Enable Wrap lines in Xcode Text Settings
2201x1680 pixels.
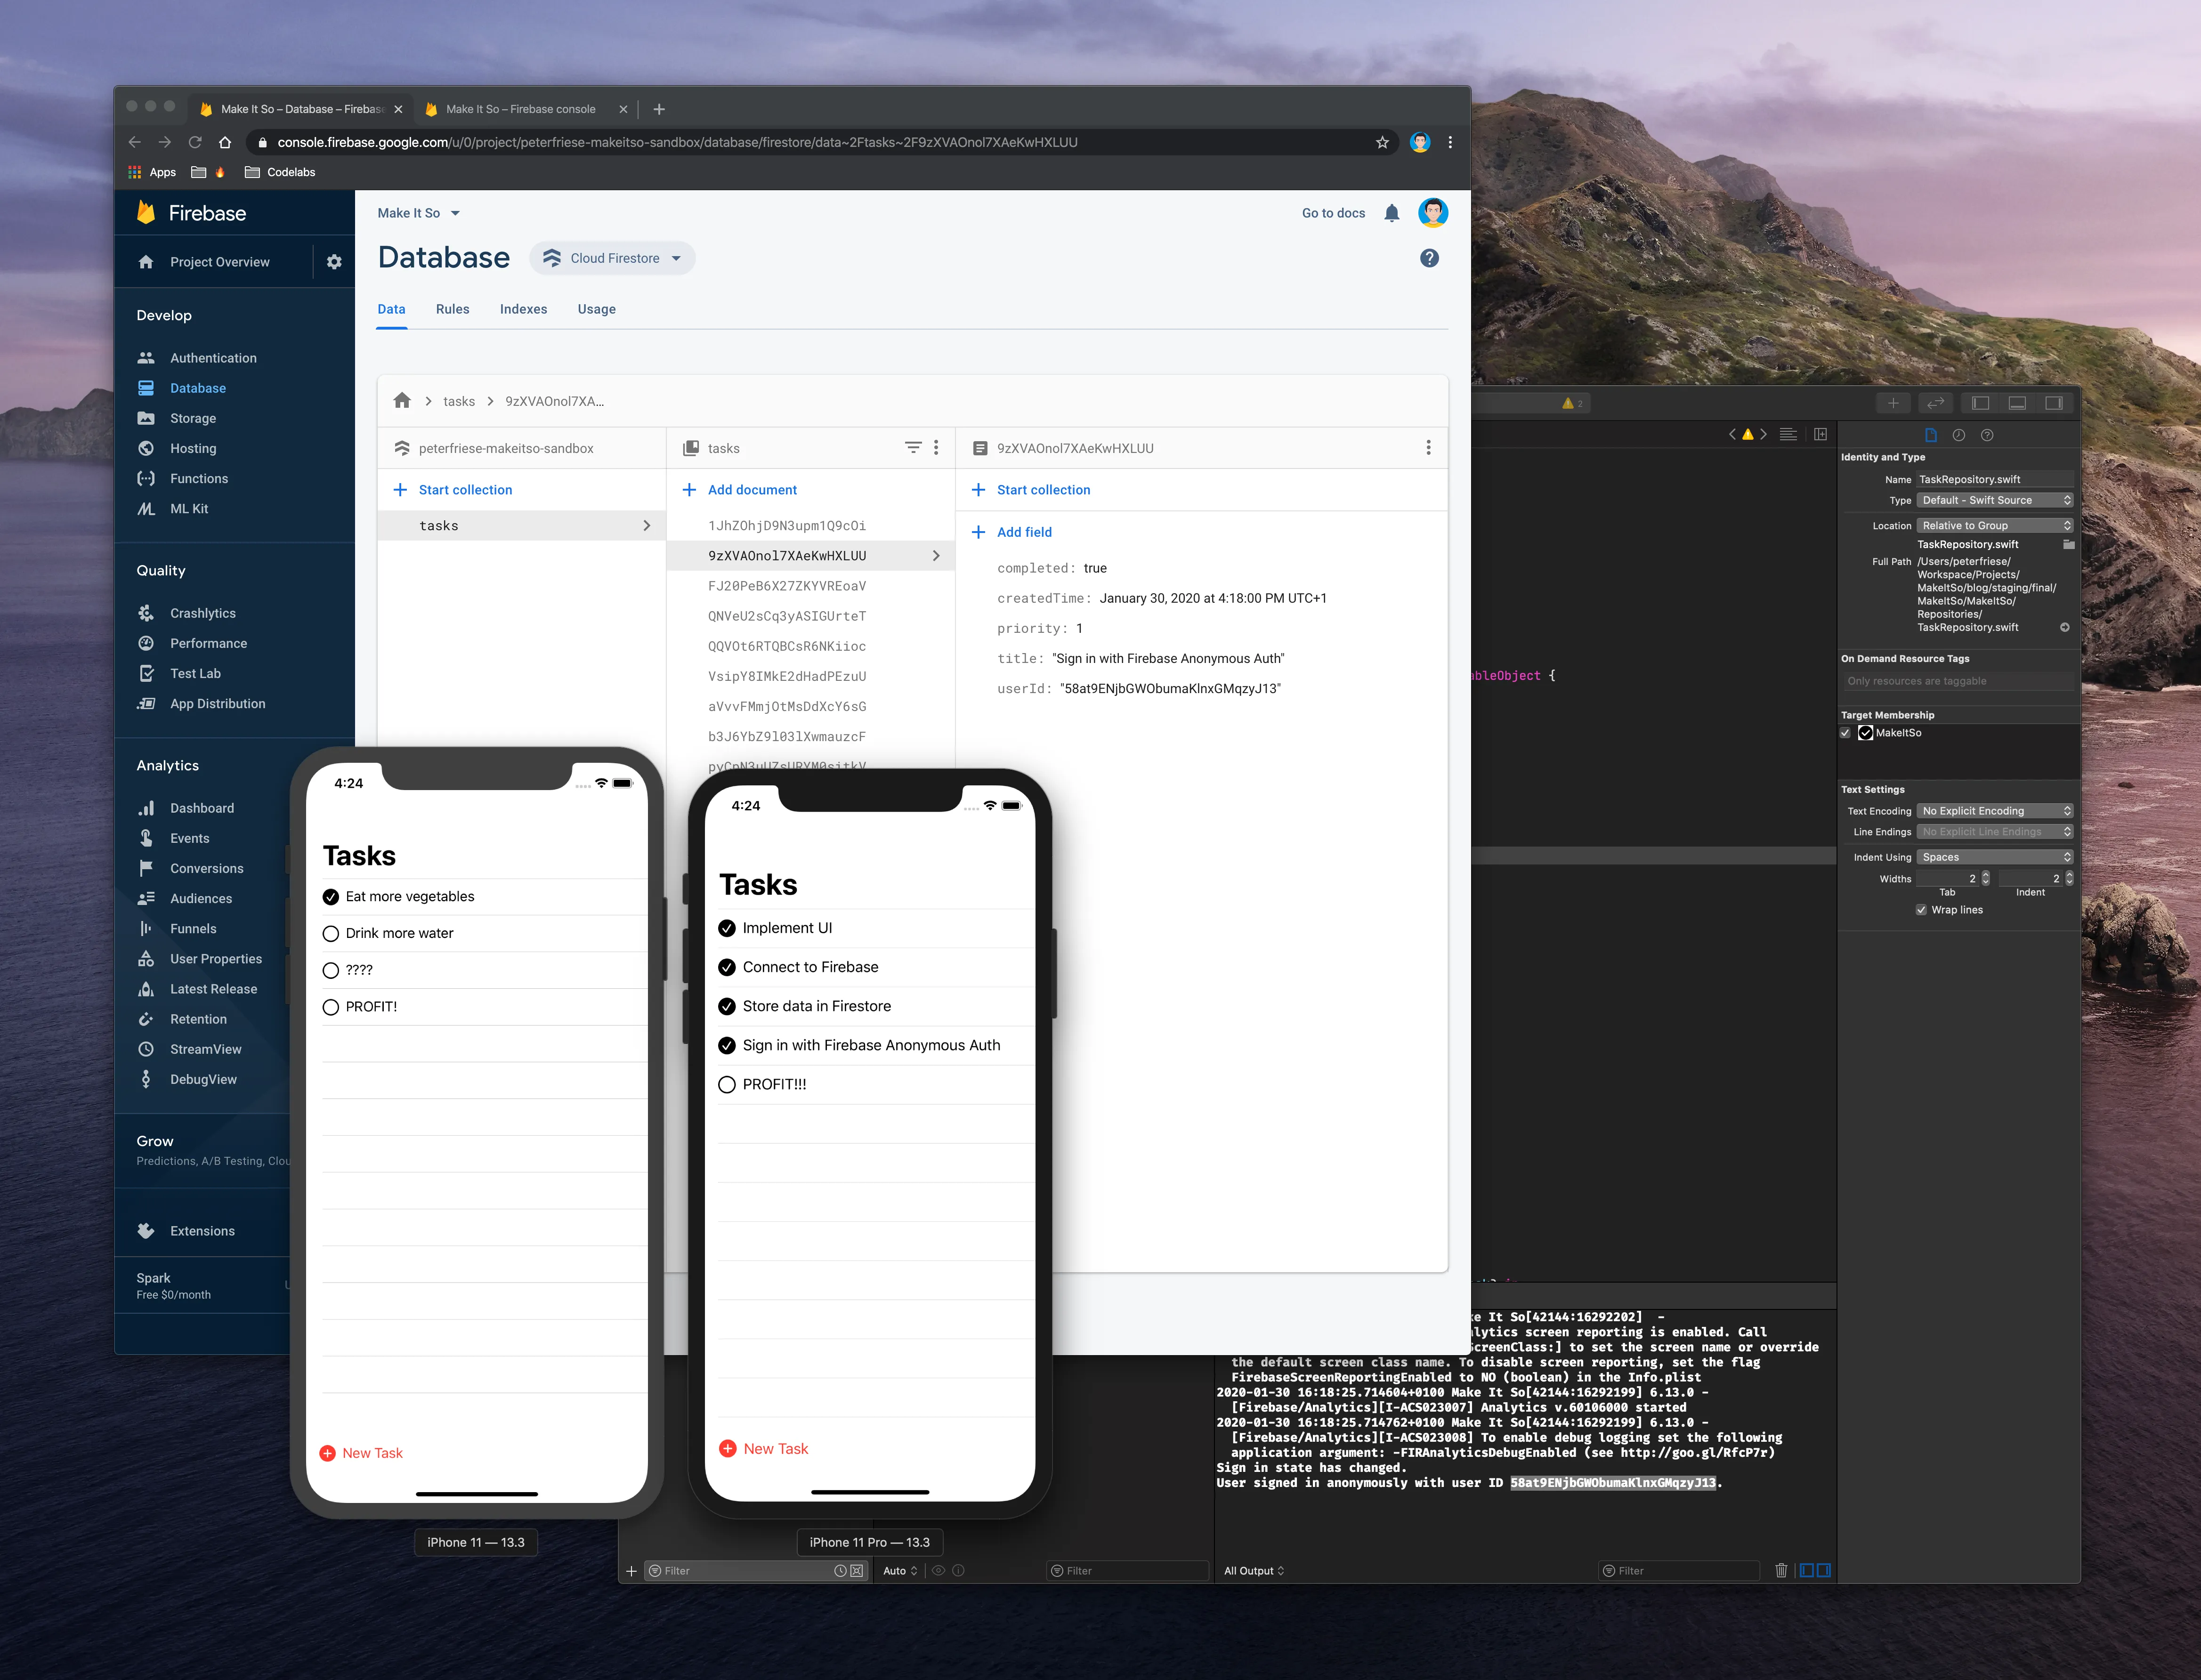(1922, 909)
